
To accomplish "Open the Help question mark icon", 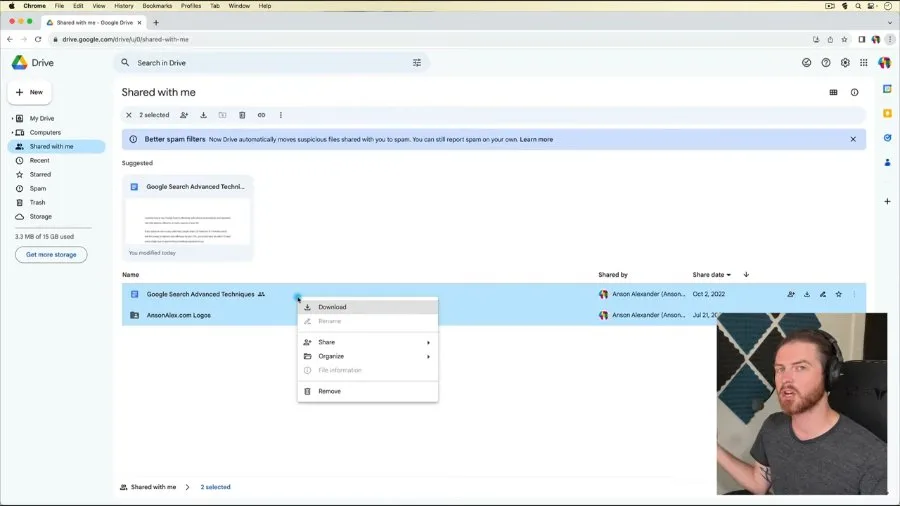I will pyautogui.click(x=825, y=63).
